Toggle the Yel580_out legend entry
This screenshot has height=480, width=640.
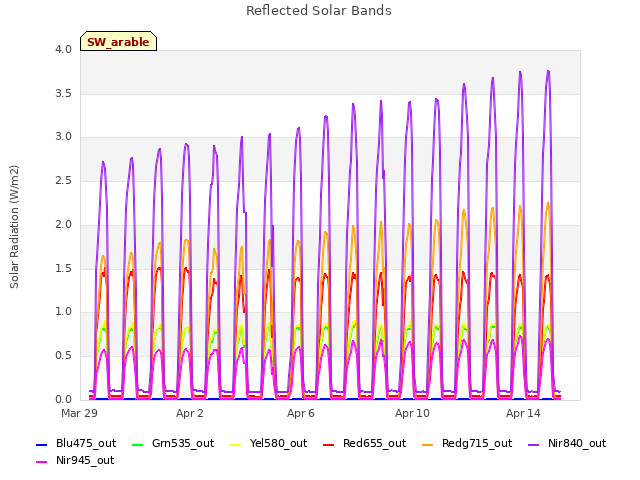(269, 444)
